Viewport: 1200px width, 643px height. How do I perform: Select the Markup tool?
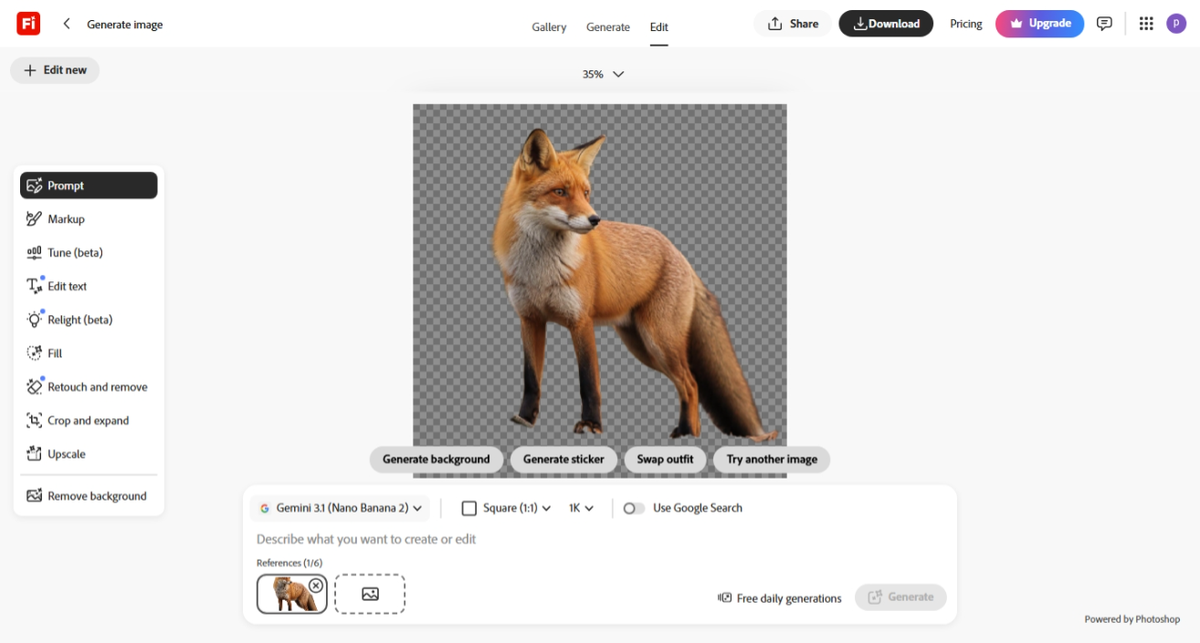(x=89, y=219)
